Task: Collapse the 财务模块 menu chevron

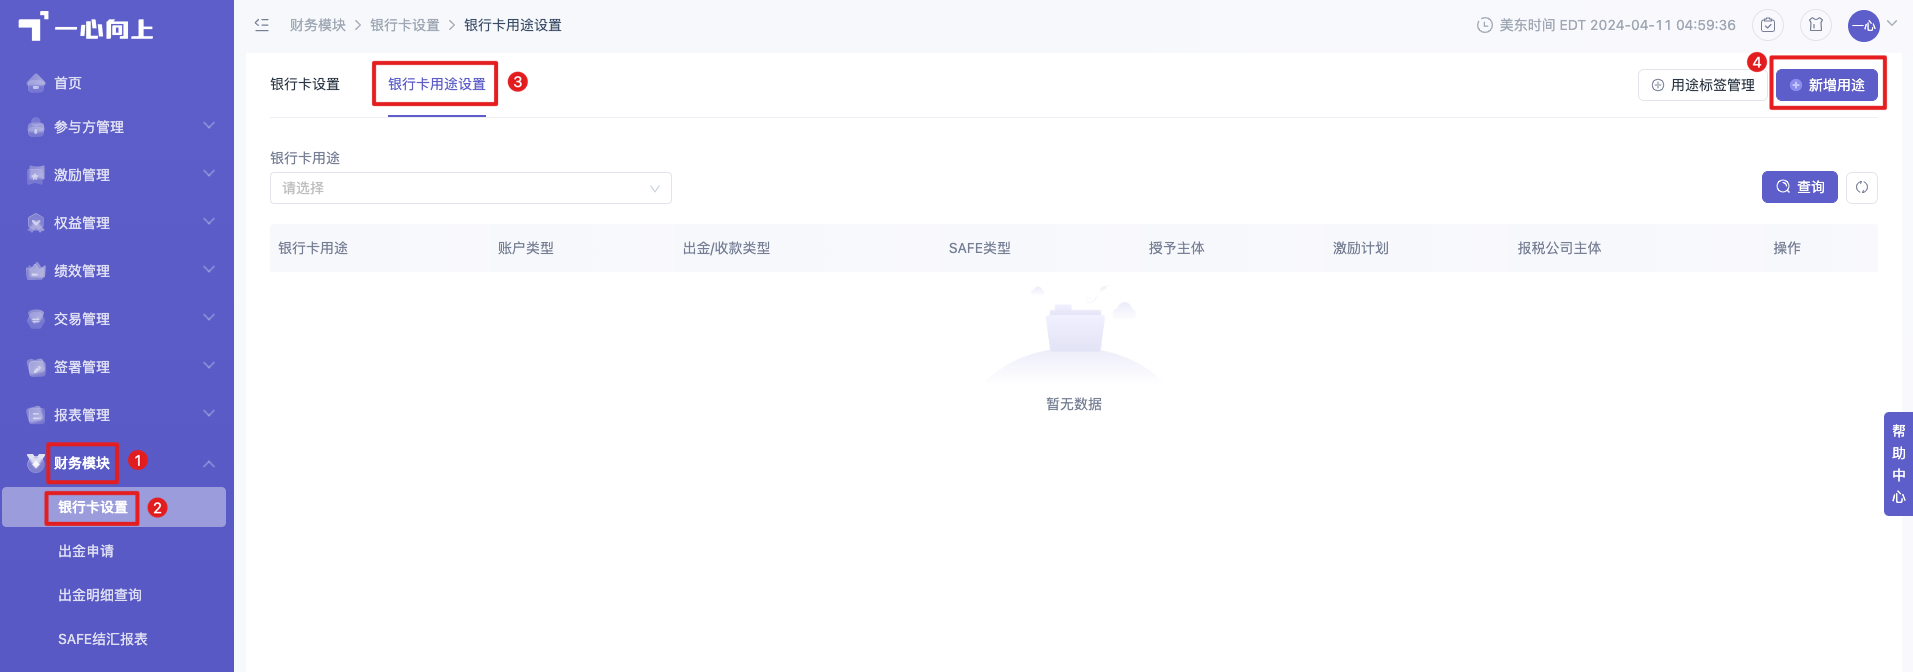Action: (209, 463)
